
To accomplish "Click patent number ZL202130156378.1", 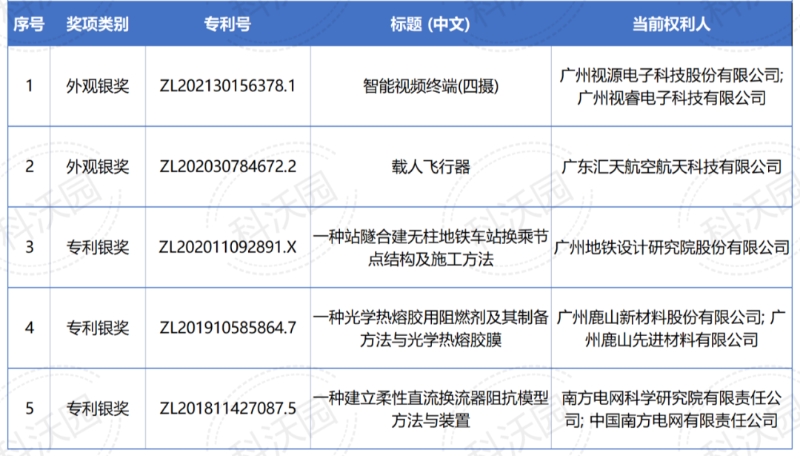I will (x=228, y=86).
